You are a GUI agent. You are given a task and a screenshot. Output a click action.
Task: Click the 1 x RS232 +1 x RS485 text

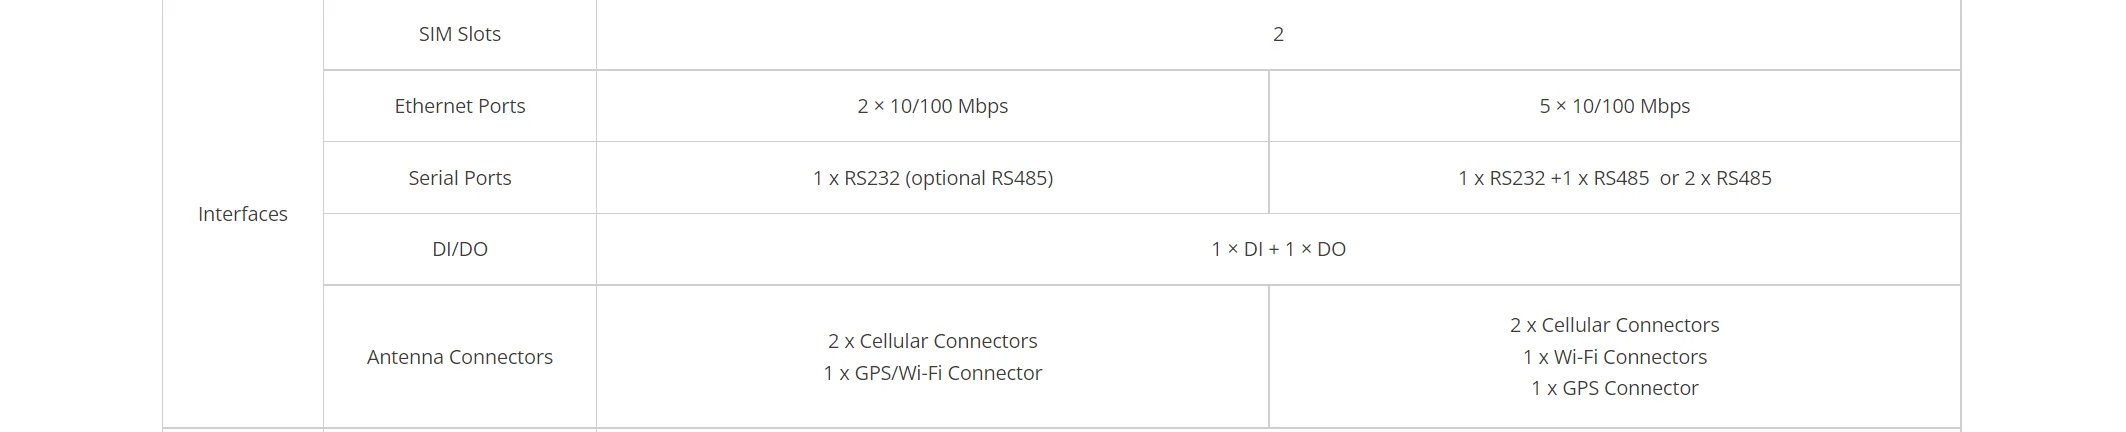coord(1553,178)
